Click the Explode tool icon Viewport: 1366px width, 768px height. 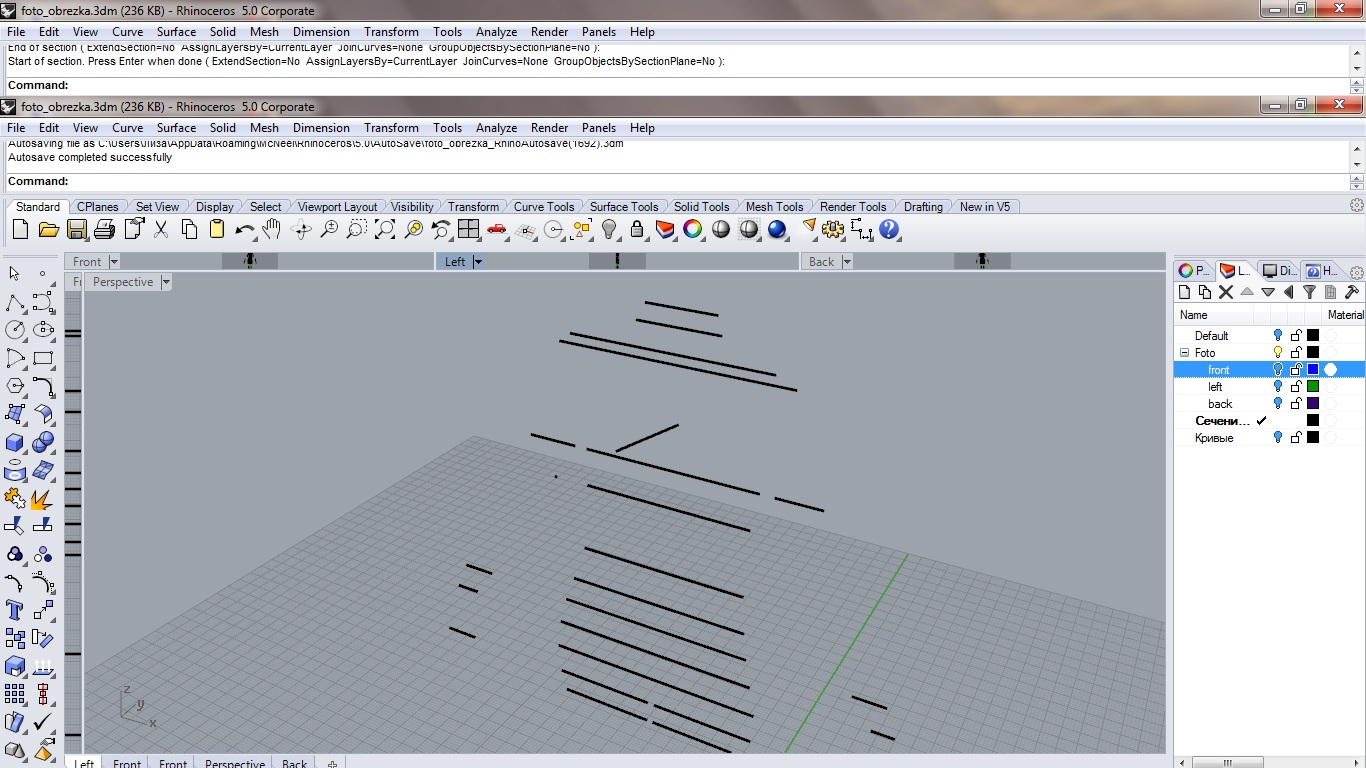42,498
